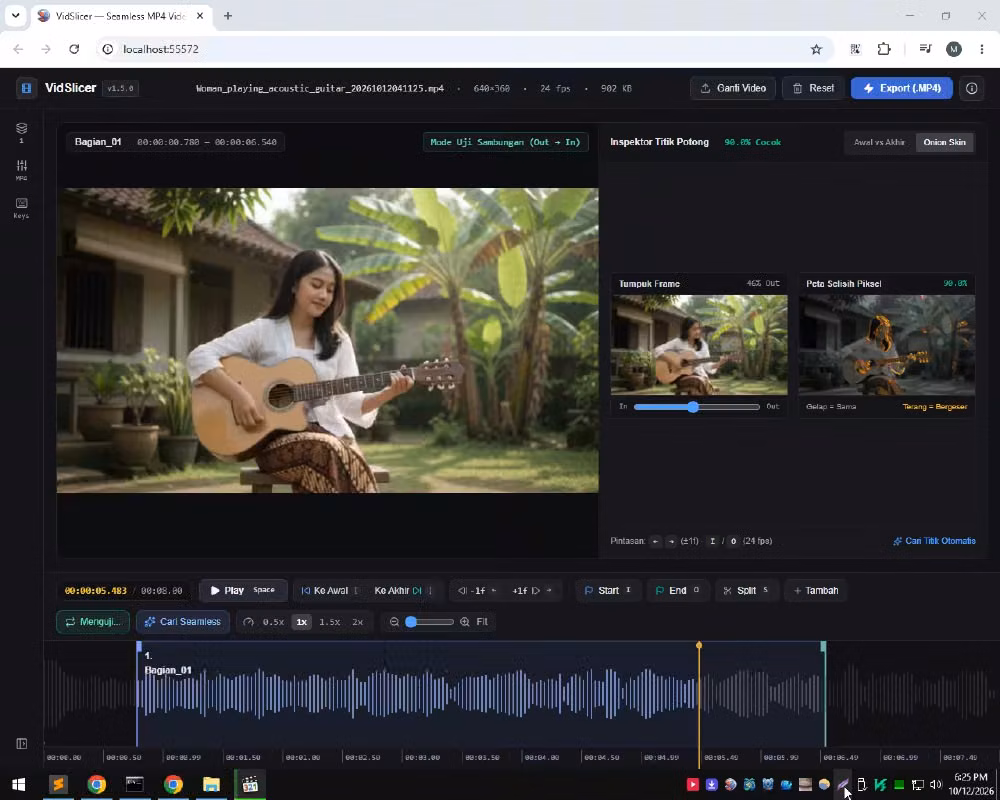The height and width of the screenshot is (800, 1000).
Task: Open the layers panel icon in sidebar
Action: tap(21, 131)
